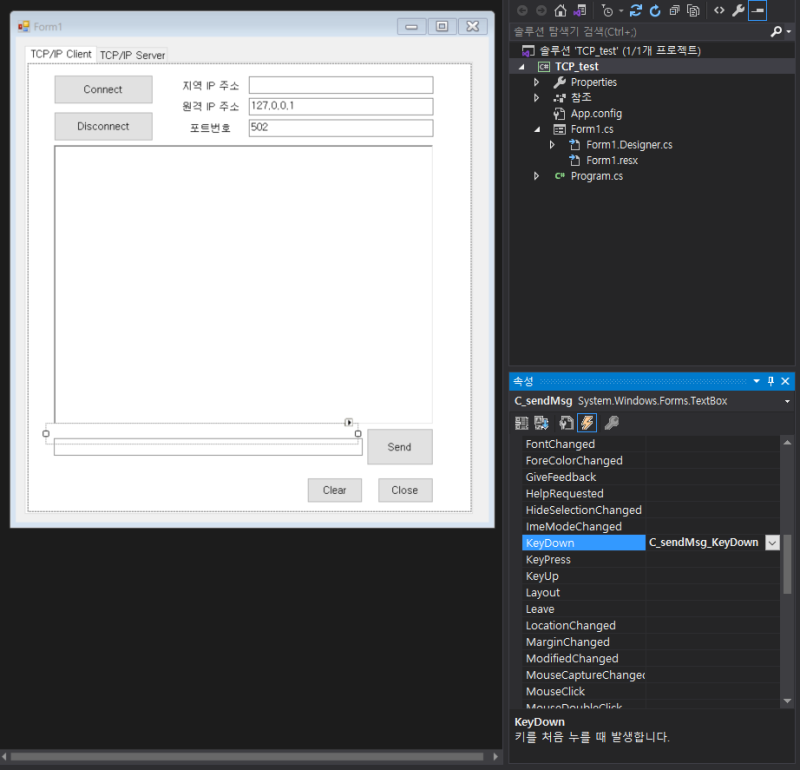Select the MouseClick event row
This screenshot has height=770, width=800.
point(651,691)
